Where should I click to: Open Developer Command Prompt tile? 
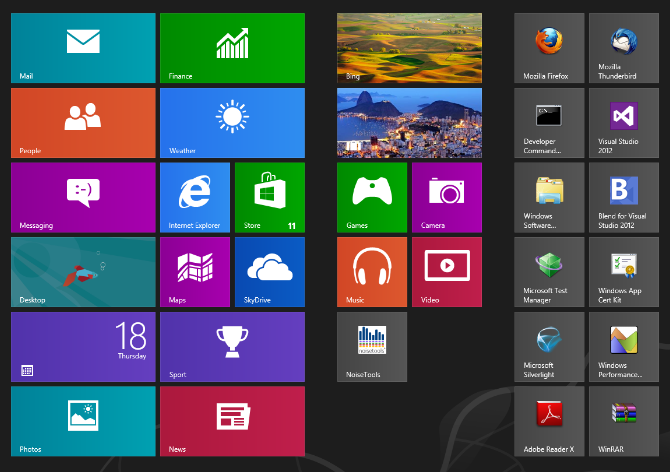tap(549, 123)
